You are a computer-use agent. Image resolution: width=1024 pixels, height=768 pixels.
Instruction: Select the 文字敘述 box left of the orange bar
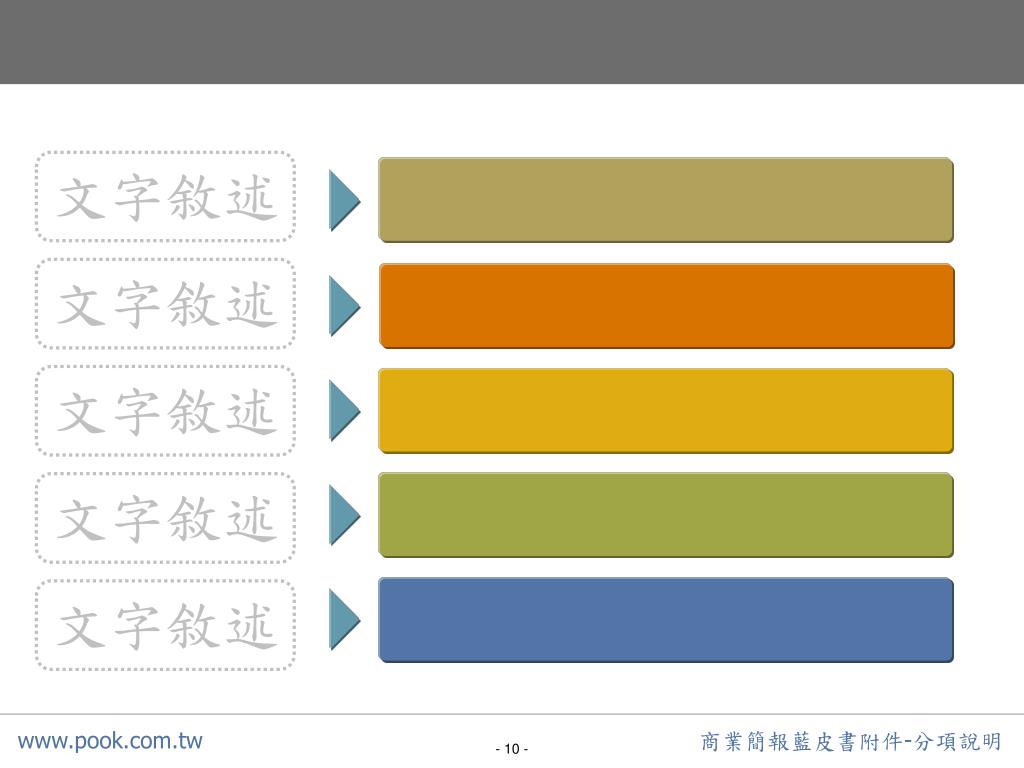pyautogui.click(x=165, y=304)
